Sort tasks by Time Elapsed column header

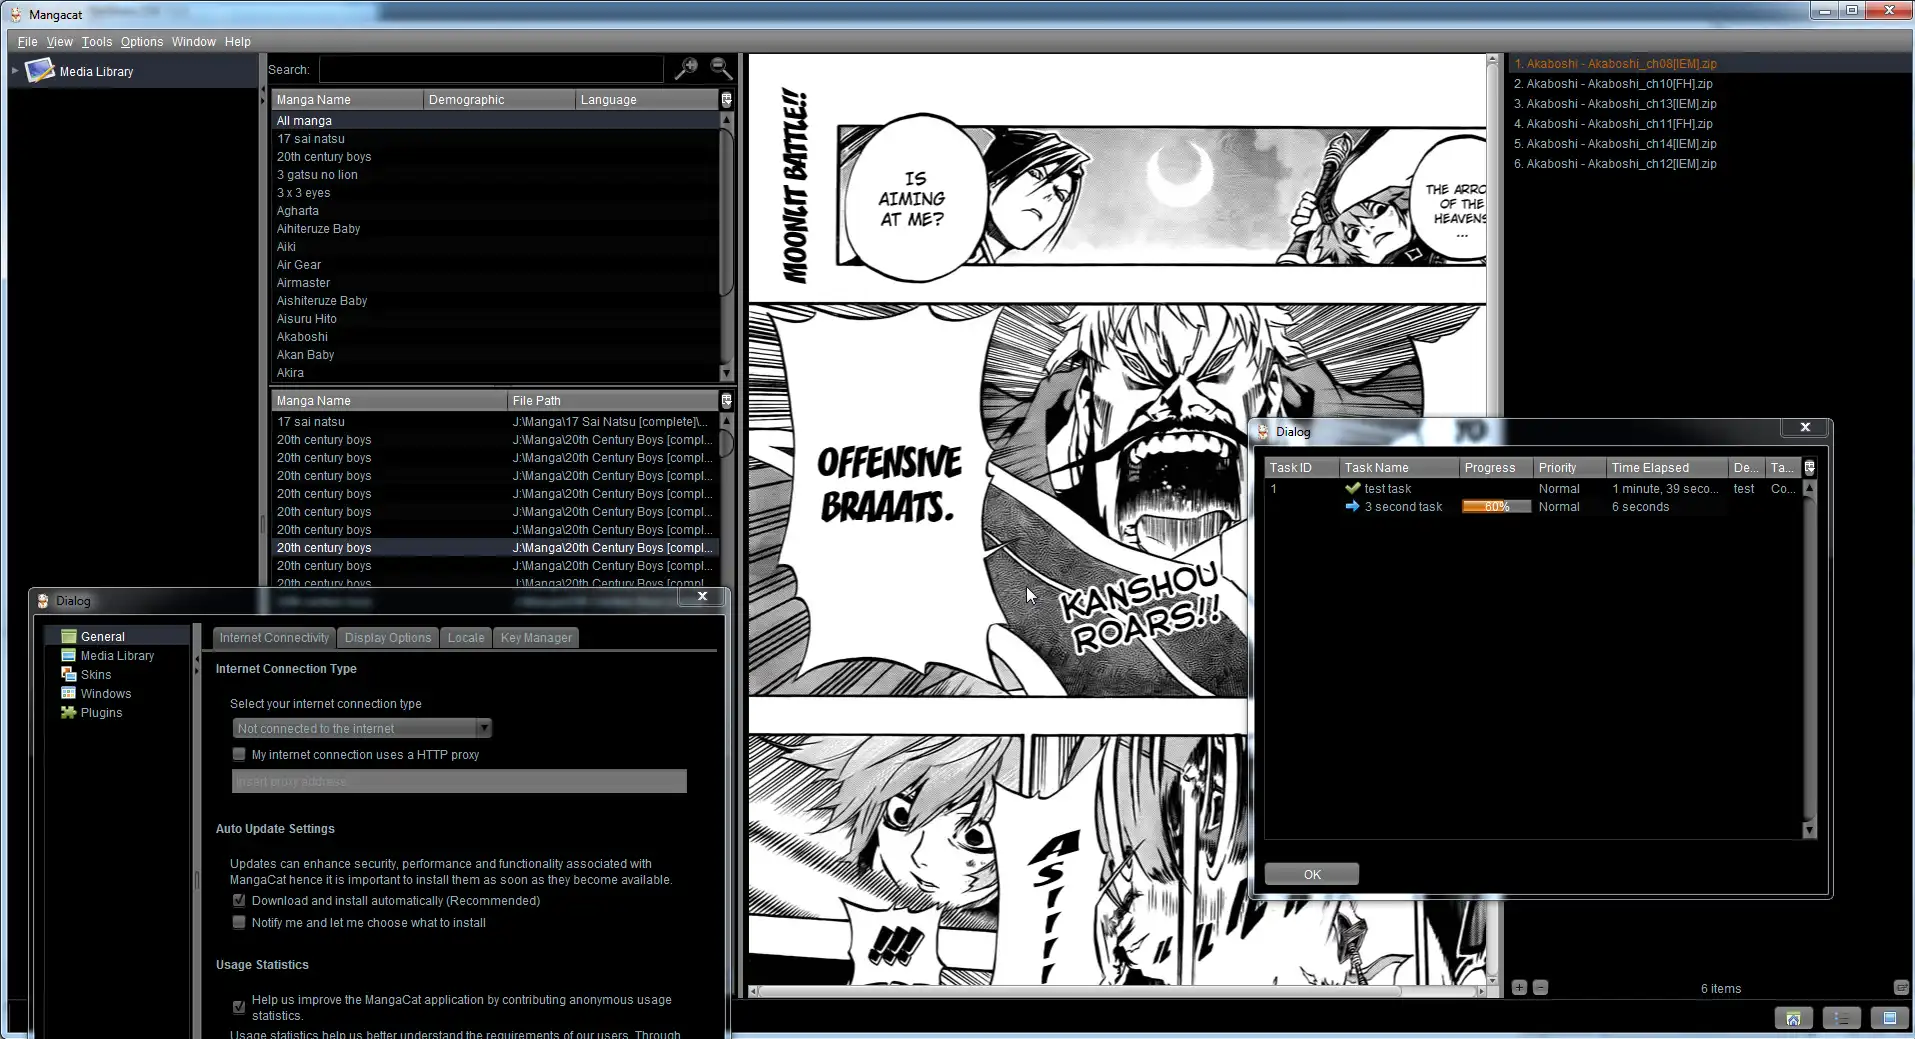tap(1667, 467)
